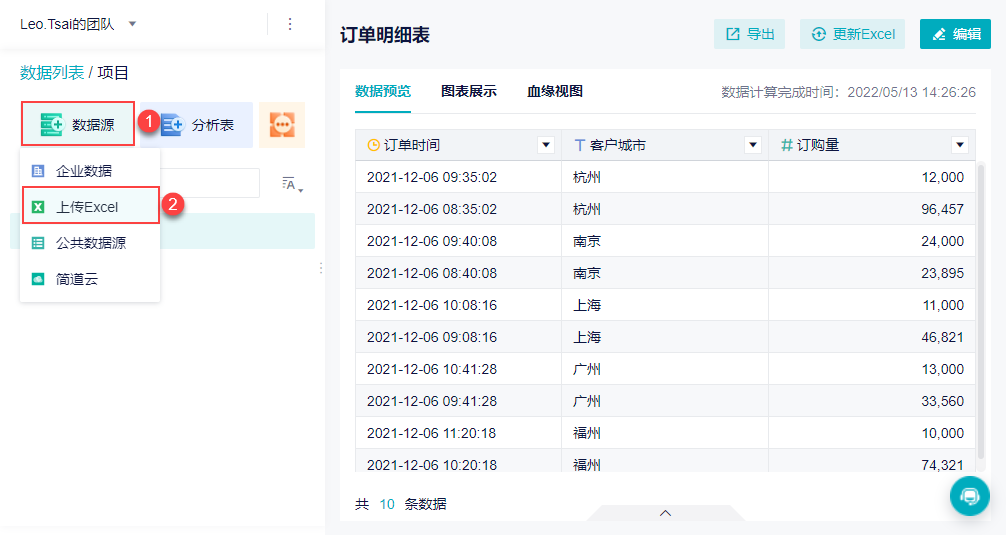The height and width of the screenshot is (535, 1006).
Task: Click the 数据列表 breadcrumb link
Action: (52, 73)
